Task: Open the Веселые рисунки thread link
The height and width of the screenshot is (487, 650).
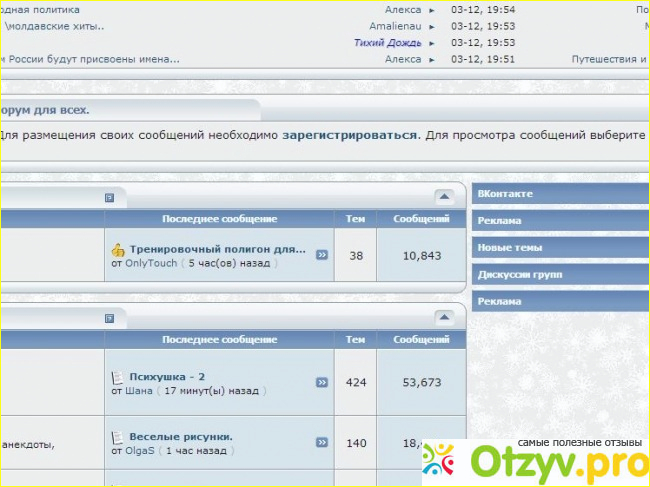Action: 181,436
